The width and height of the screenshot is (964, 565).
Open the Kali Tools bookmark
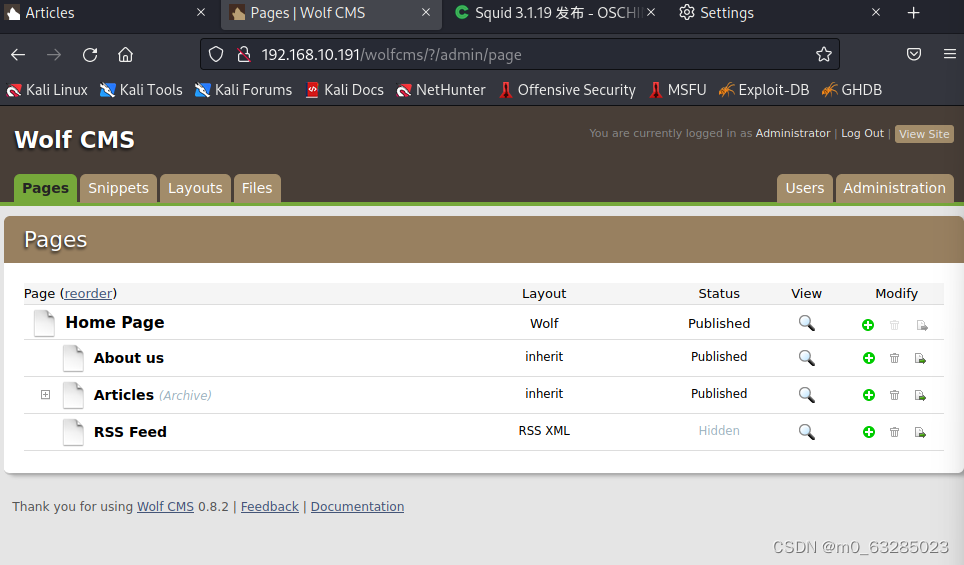click(x=141, y=90)
